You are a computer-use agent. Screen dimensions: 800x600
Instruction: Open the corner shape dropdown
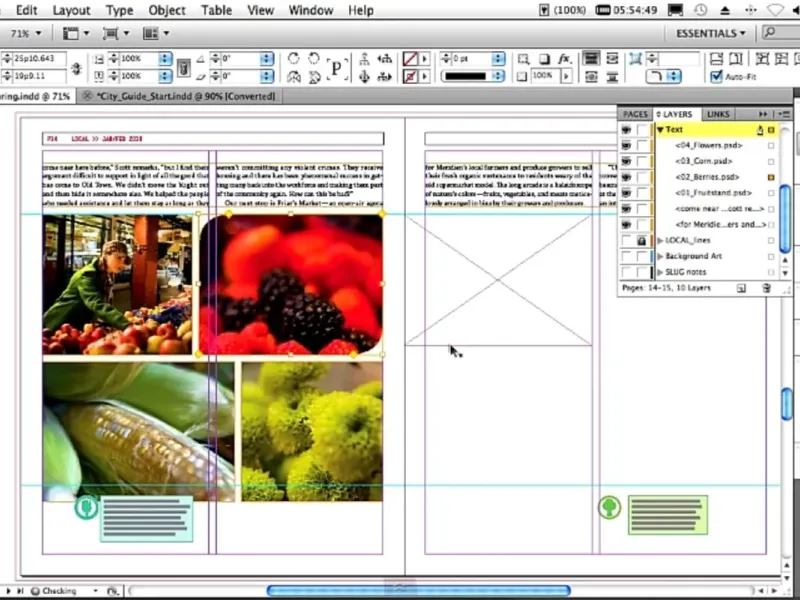coord(663,77)
